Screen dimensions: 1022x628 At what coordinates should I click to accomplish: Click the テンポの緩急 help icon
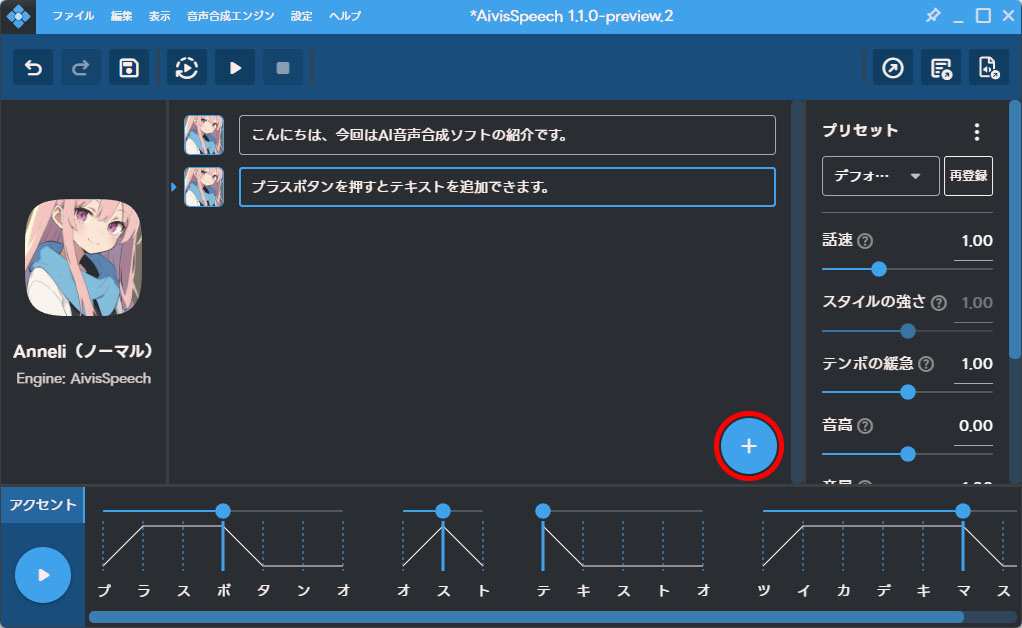(x=926, y=364)
